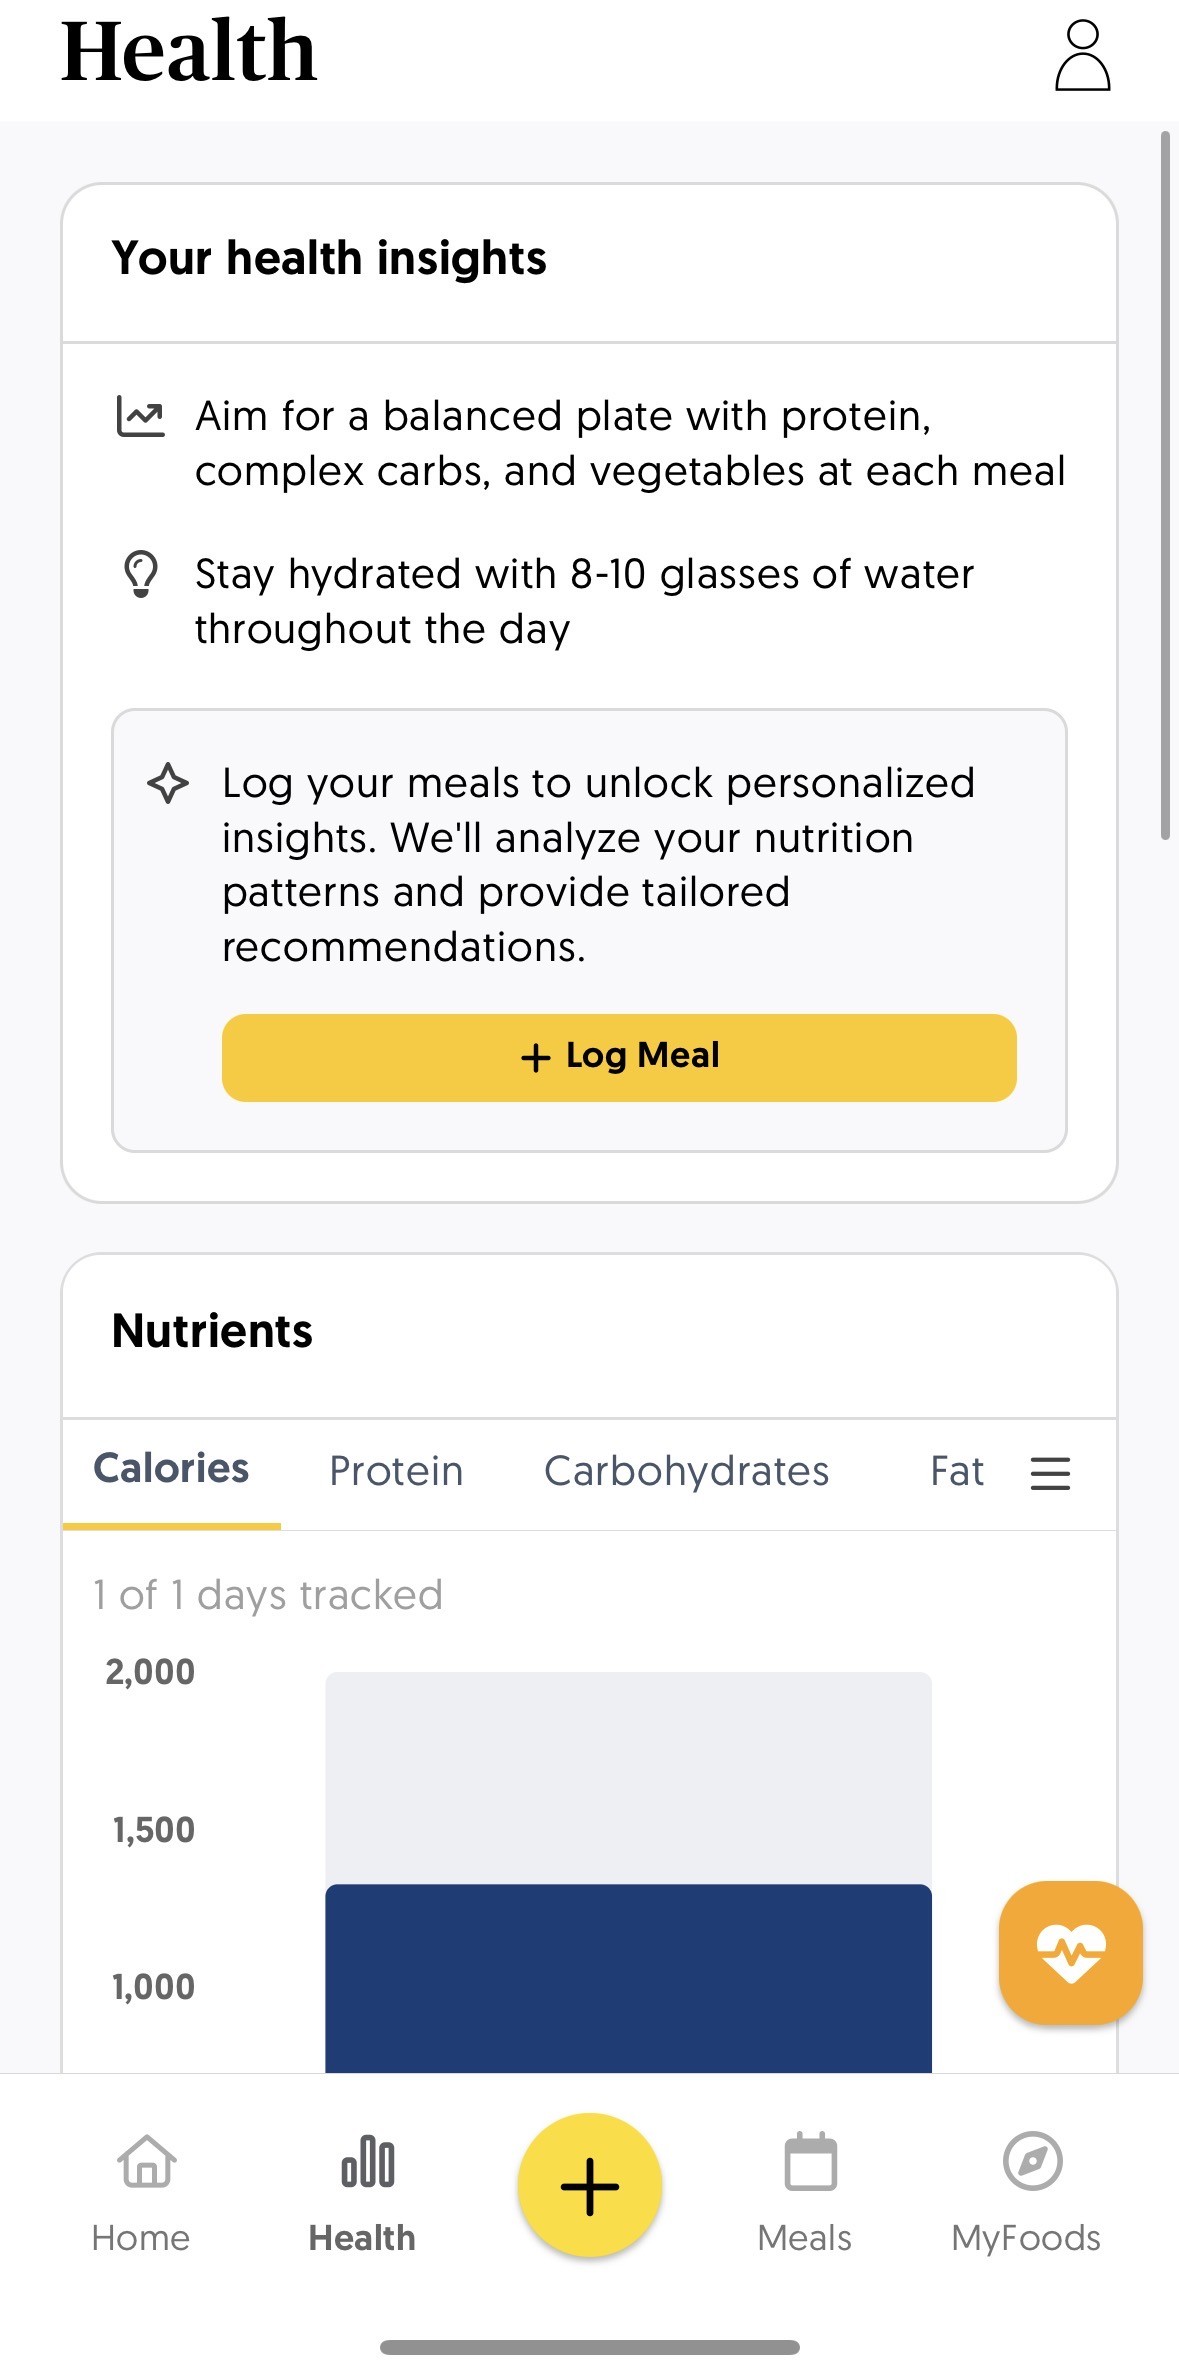
Task: Tap the lightbulb hydration tip icon
Action: tap(141, 574)
